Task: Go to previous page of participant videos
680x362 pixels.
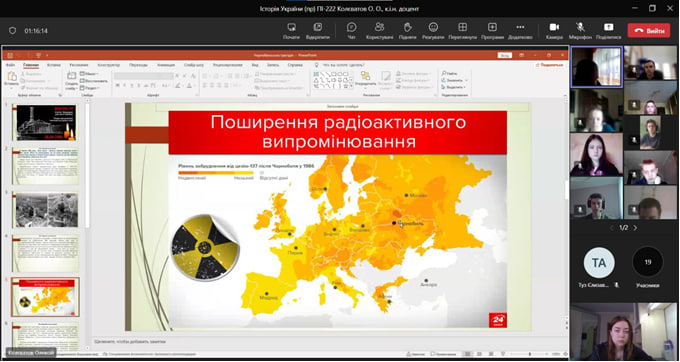Action: point(612,228)
